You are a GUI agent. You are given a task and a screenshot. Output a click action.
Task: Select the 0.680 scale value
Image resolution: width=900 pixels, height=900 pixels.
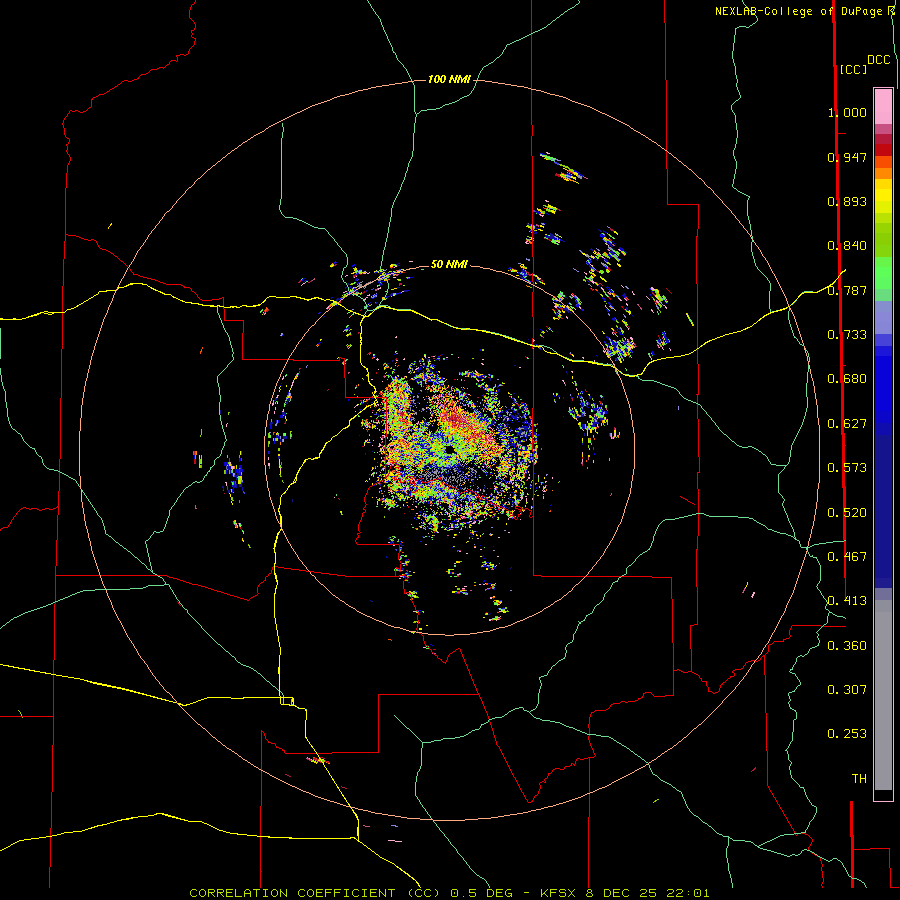pyautogui.click(x=847, y=379)
